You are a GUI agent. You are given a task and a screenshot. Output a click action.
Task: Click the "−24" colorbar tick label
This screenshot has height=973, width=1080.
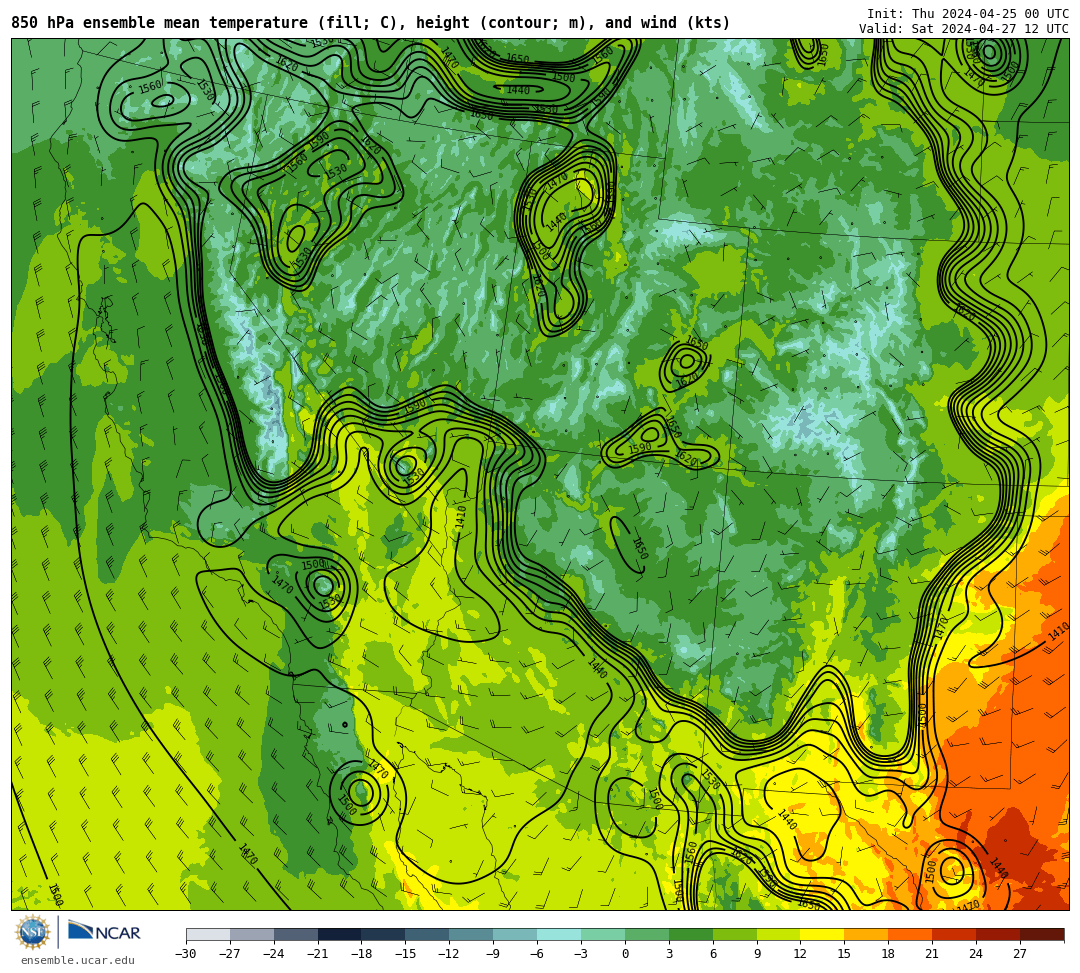click(x=274, y=954)
